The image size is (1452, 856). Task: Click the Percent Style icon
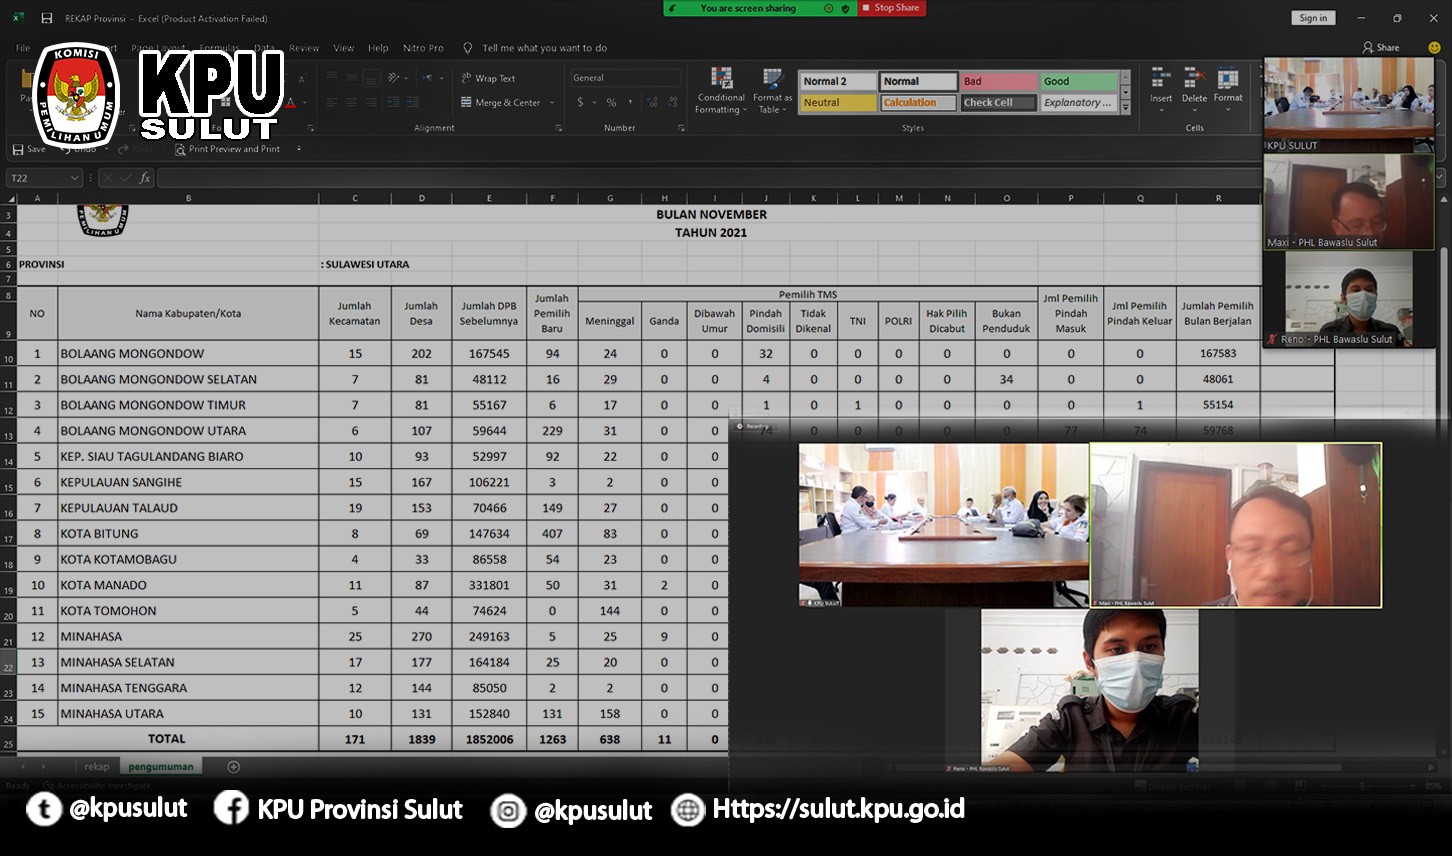click(611, 102)
